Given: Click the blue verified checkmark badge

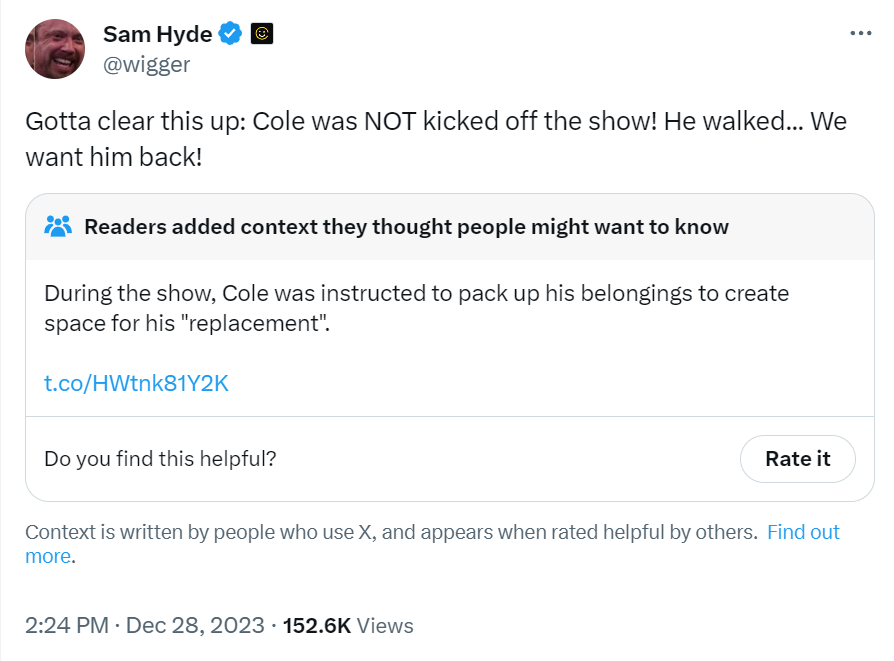Looking at the screenshot, I should (230, 34).
